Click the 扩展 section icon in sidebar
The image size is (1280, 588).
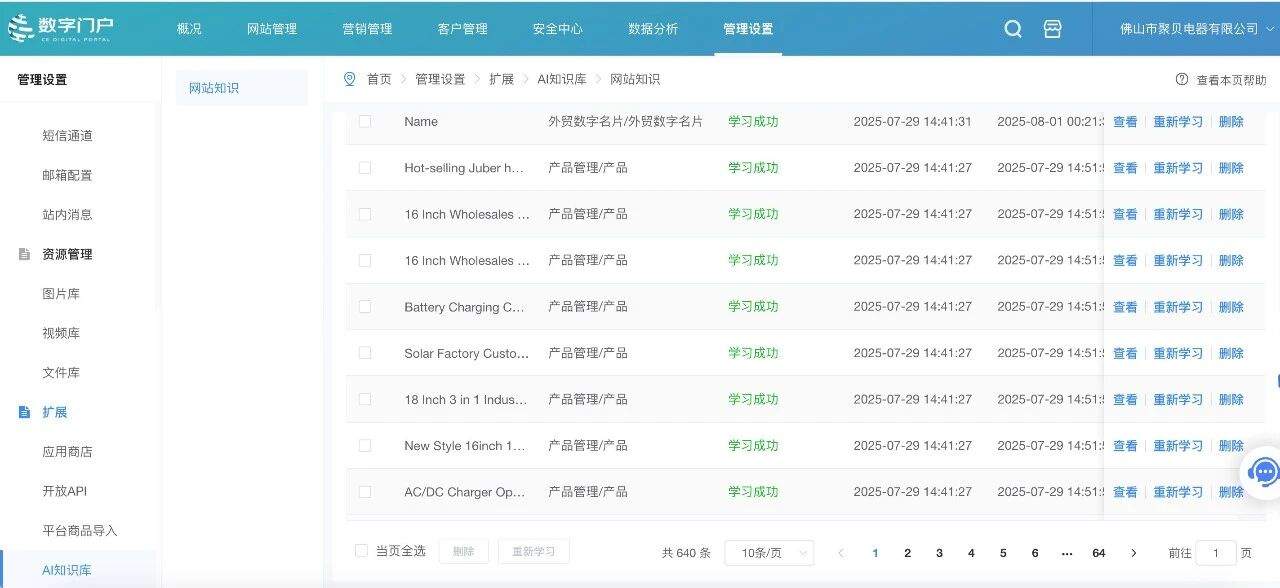(24, 412)
